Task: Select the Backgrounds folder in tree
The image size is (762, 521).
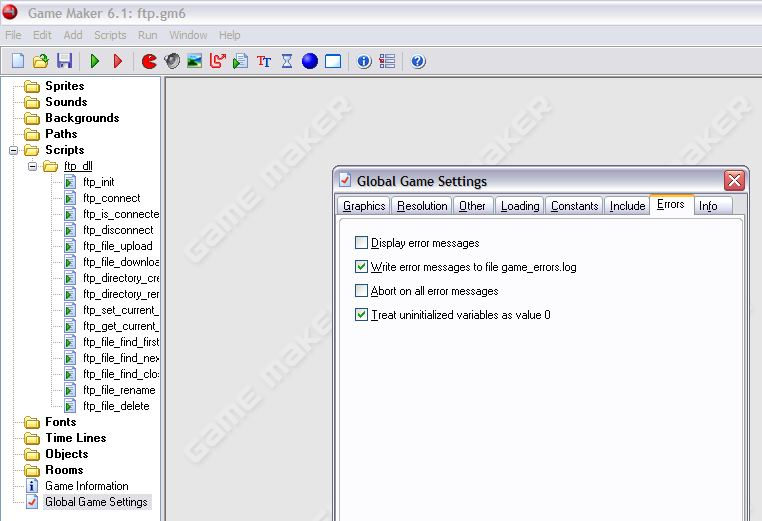Action: [82, 118]
